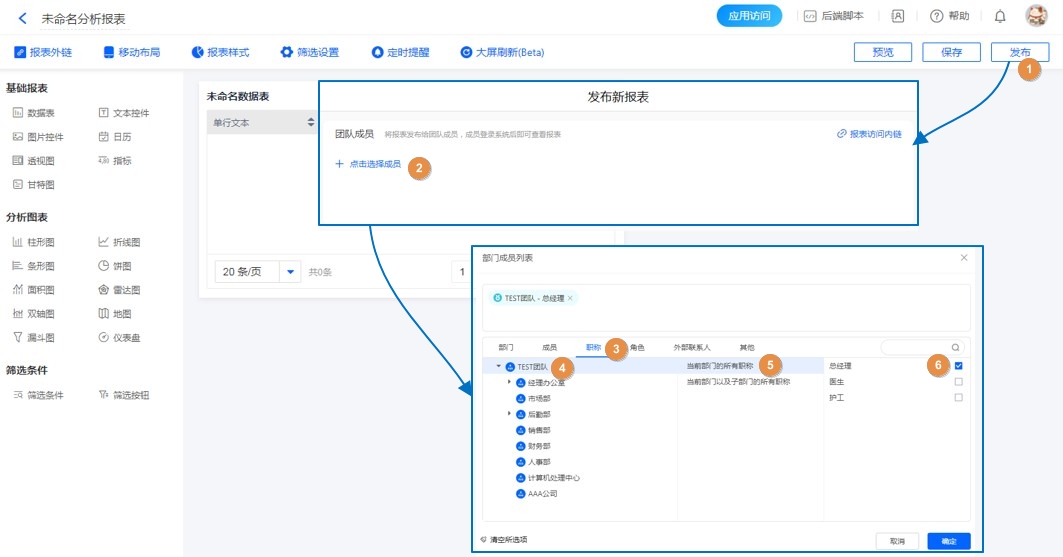Screen dimensions: 1063x557
Task: Click the 发布 publish button
Action: tap(1020, 52)
